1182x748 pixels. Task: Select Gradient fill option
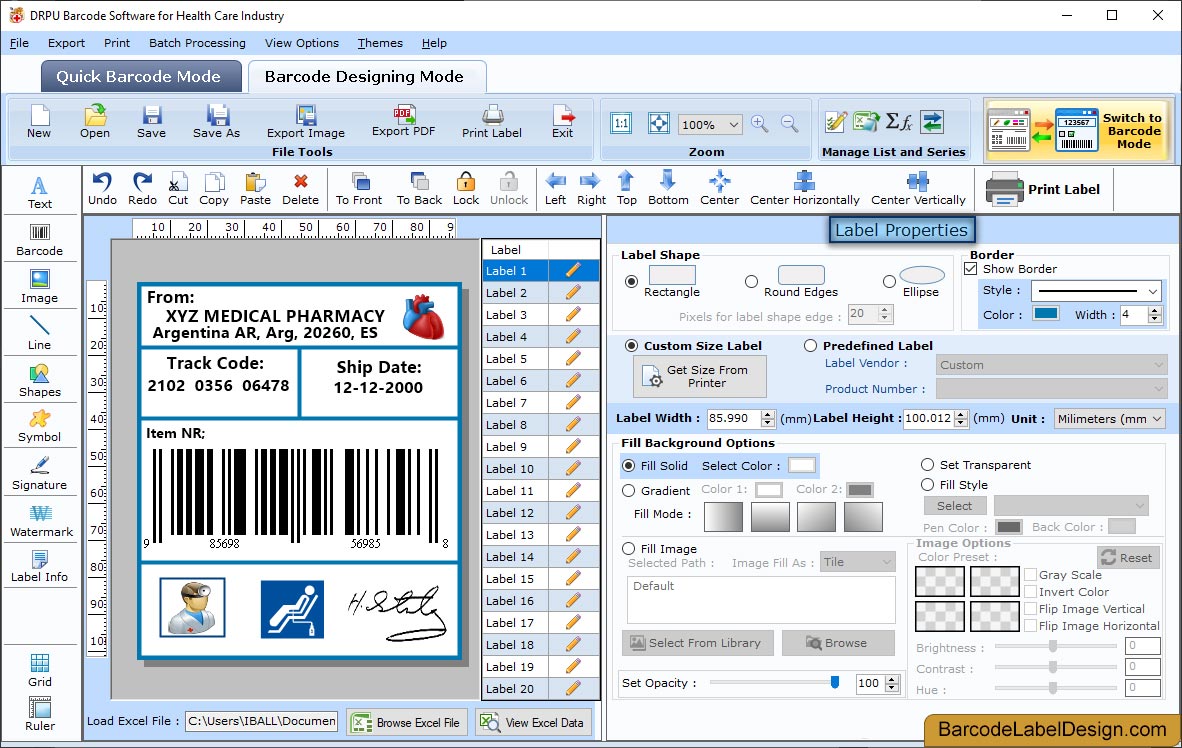[629, 490]
